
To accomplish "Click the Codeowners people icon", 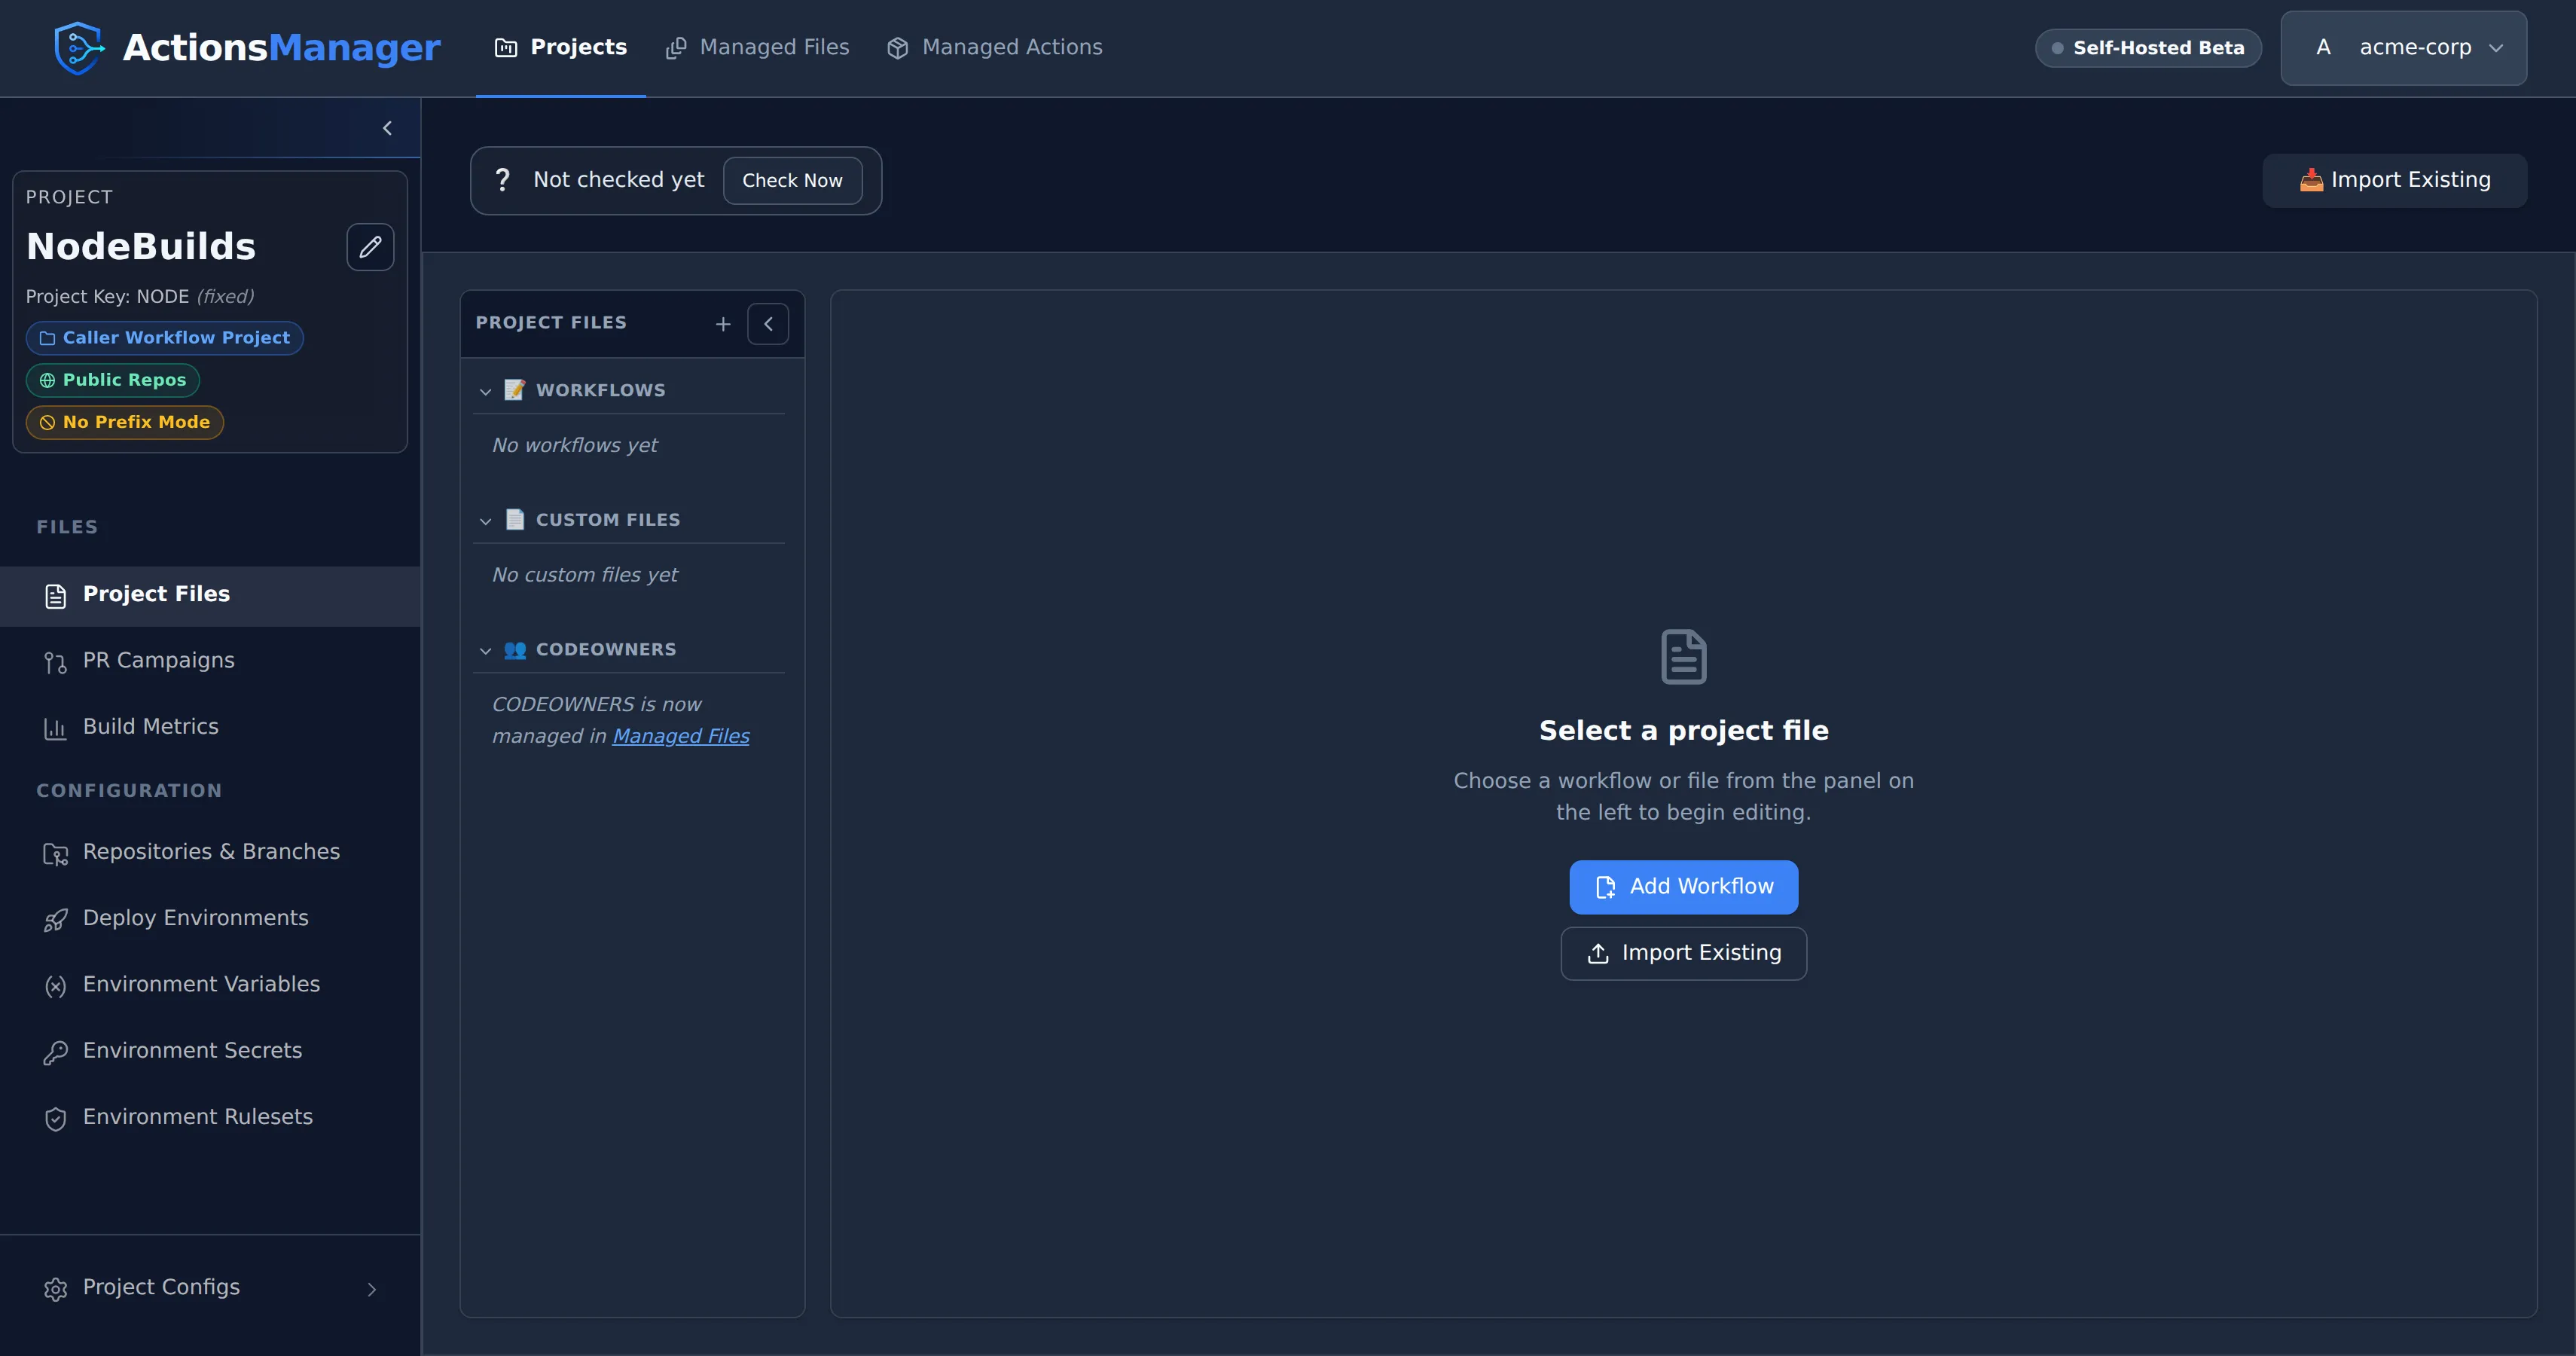I will coord(515,650).
